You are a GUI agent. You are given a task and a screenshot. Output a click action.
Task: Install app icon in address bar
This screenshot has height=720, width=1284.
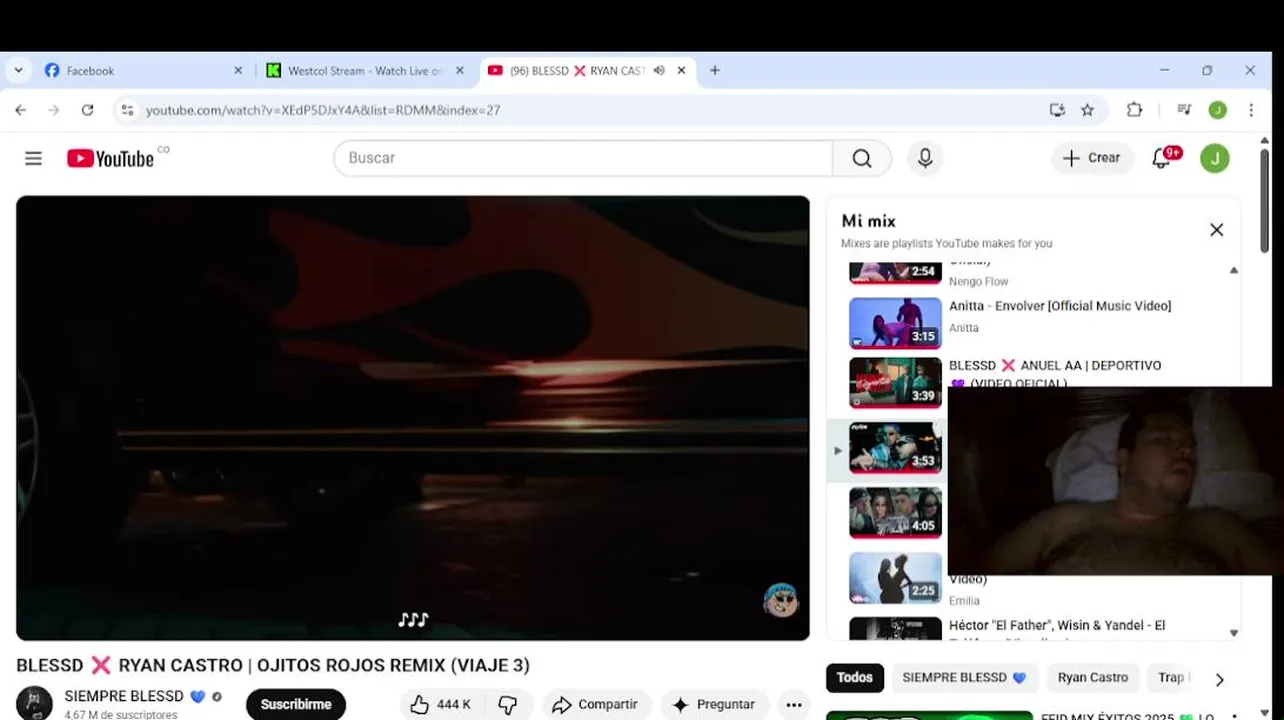[1057, 110]
